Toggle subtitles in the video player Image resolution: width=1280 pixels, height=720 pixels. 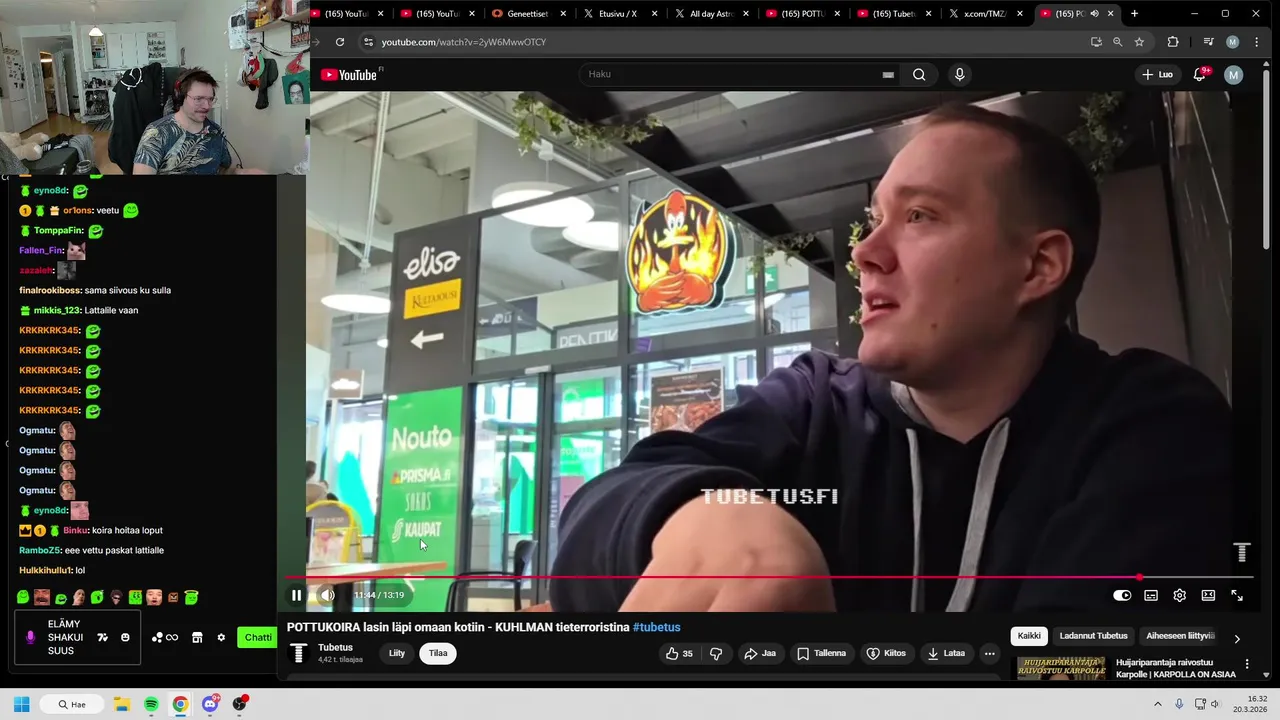[1151, 595]
